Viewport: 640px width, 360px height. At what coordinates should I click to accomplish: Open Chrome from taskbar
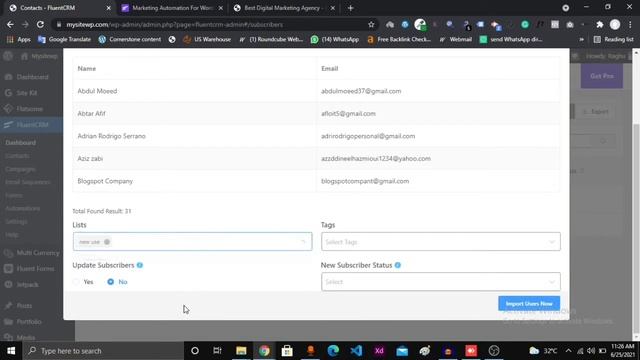[264, 351]
